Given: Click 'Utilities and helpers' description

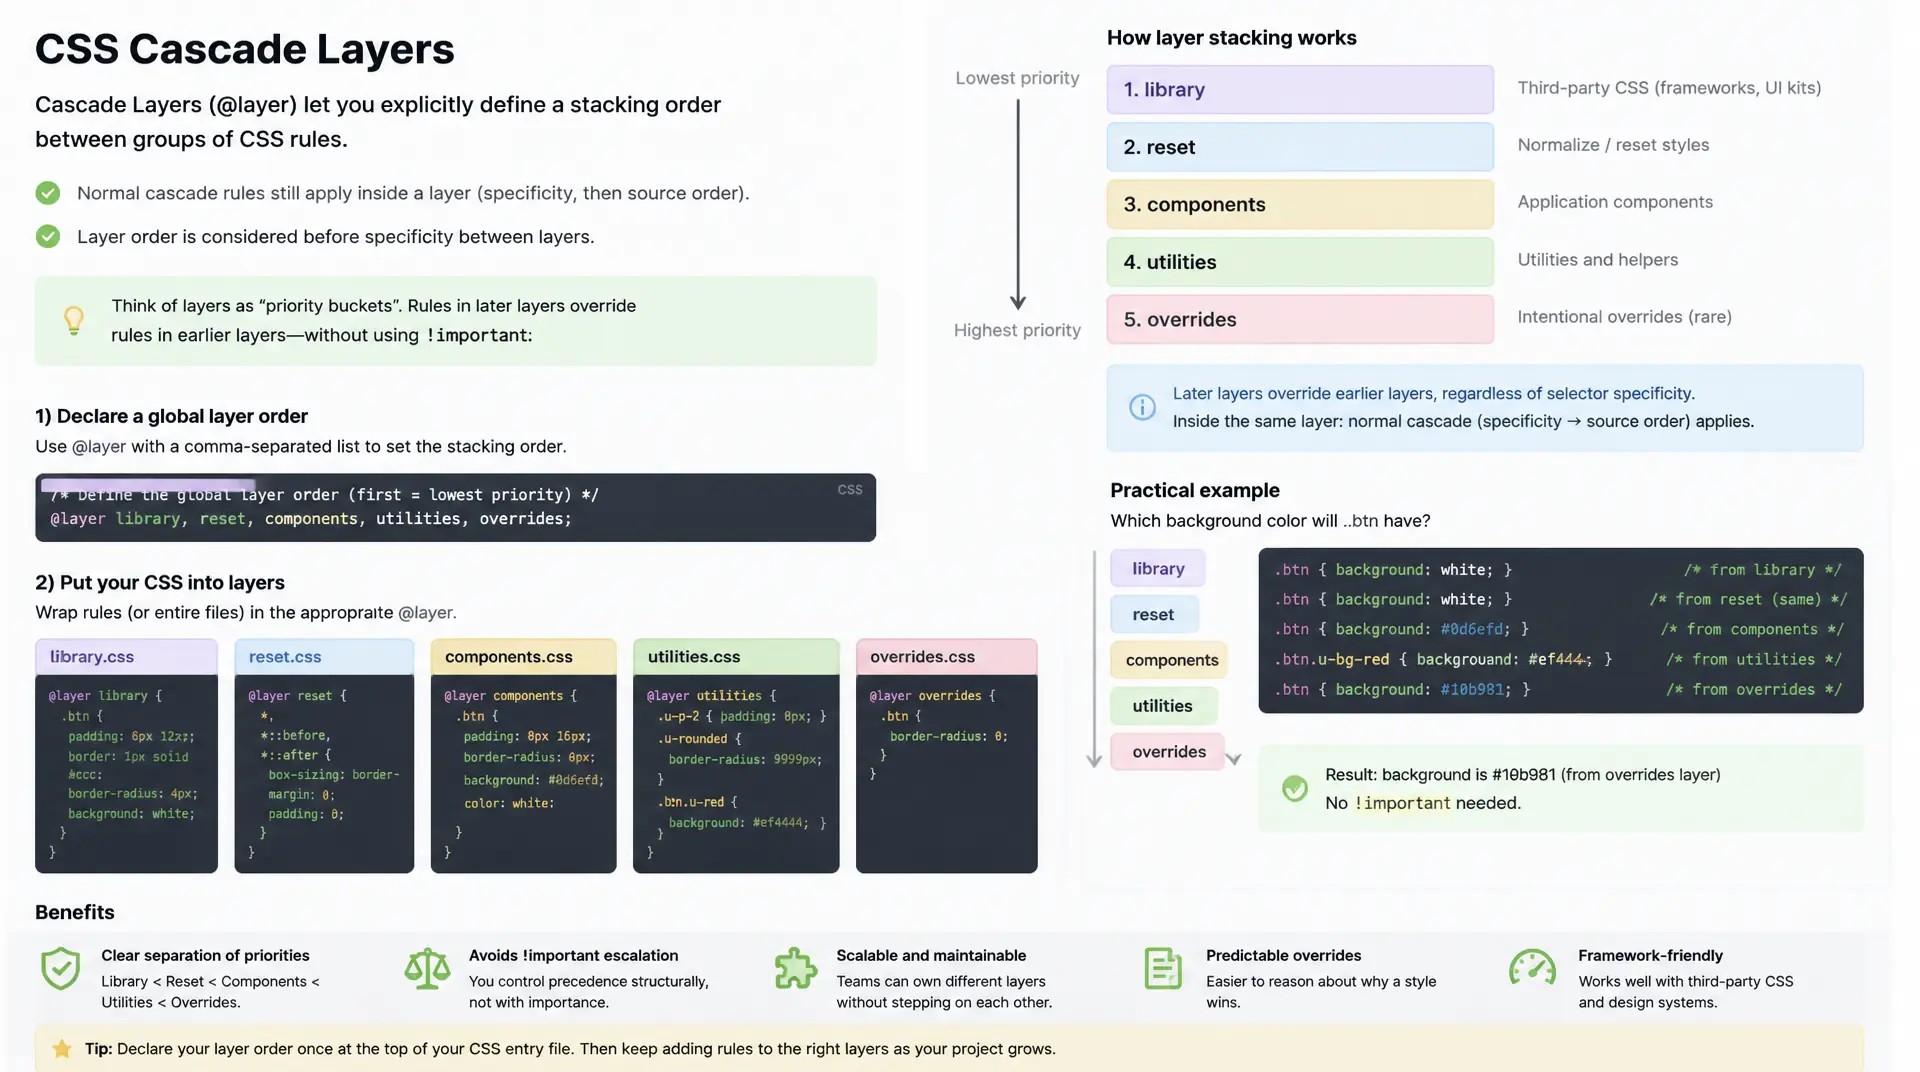Looking at the screenshot, I should (1598, 260).
